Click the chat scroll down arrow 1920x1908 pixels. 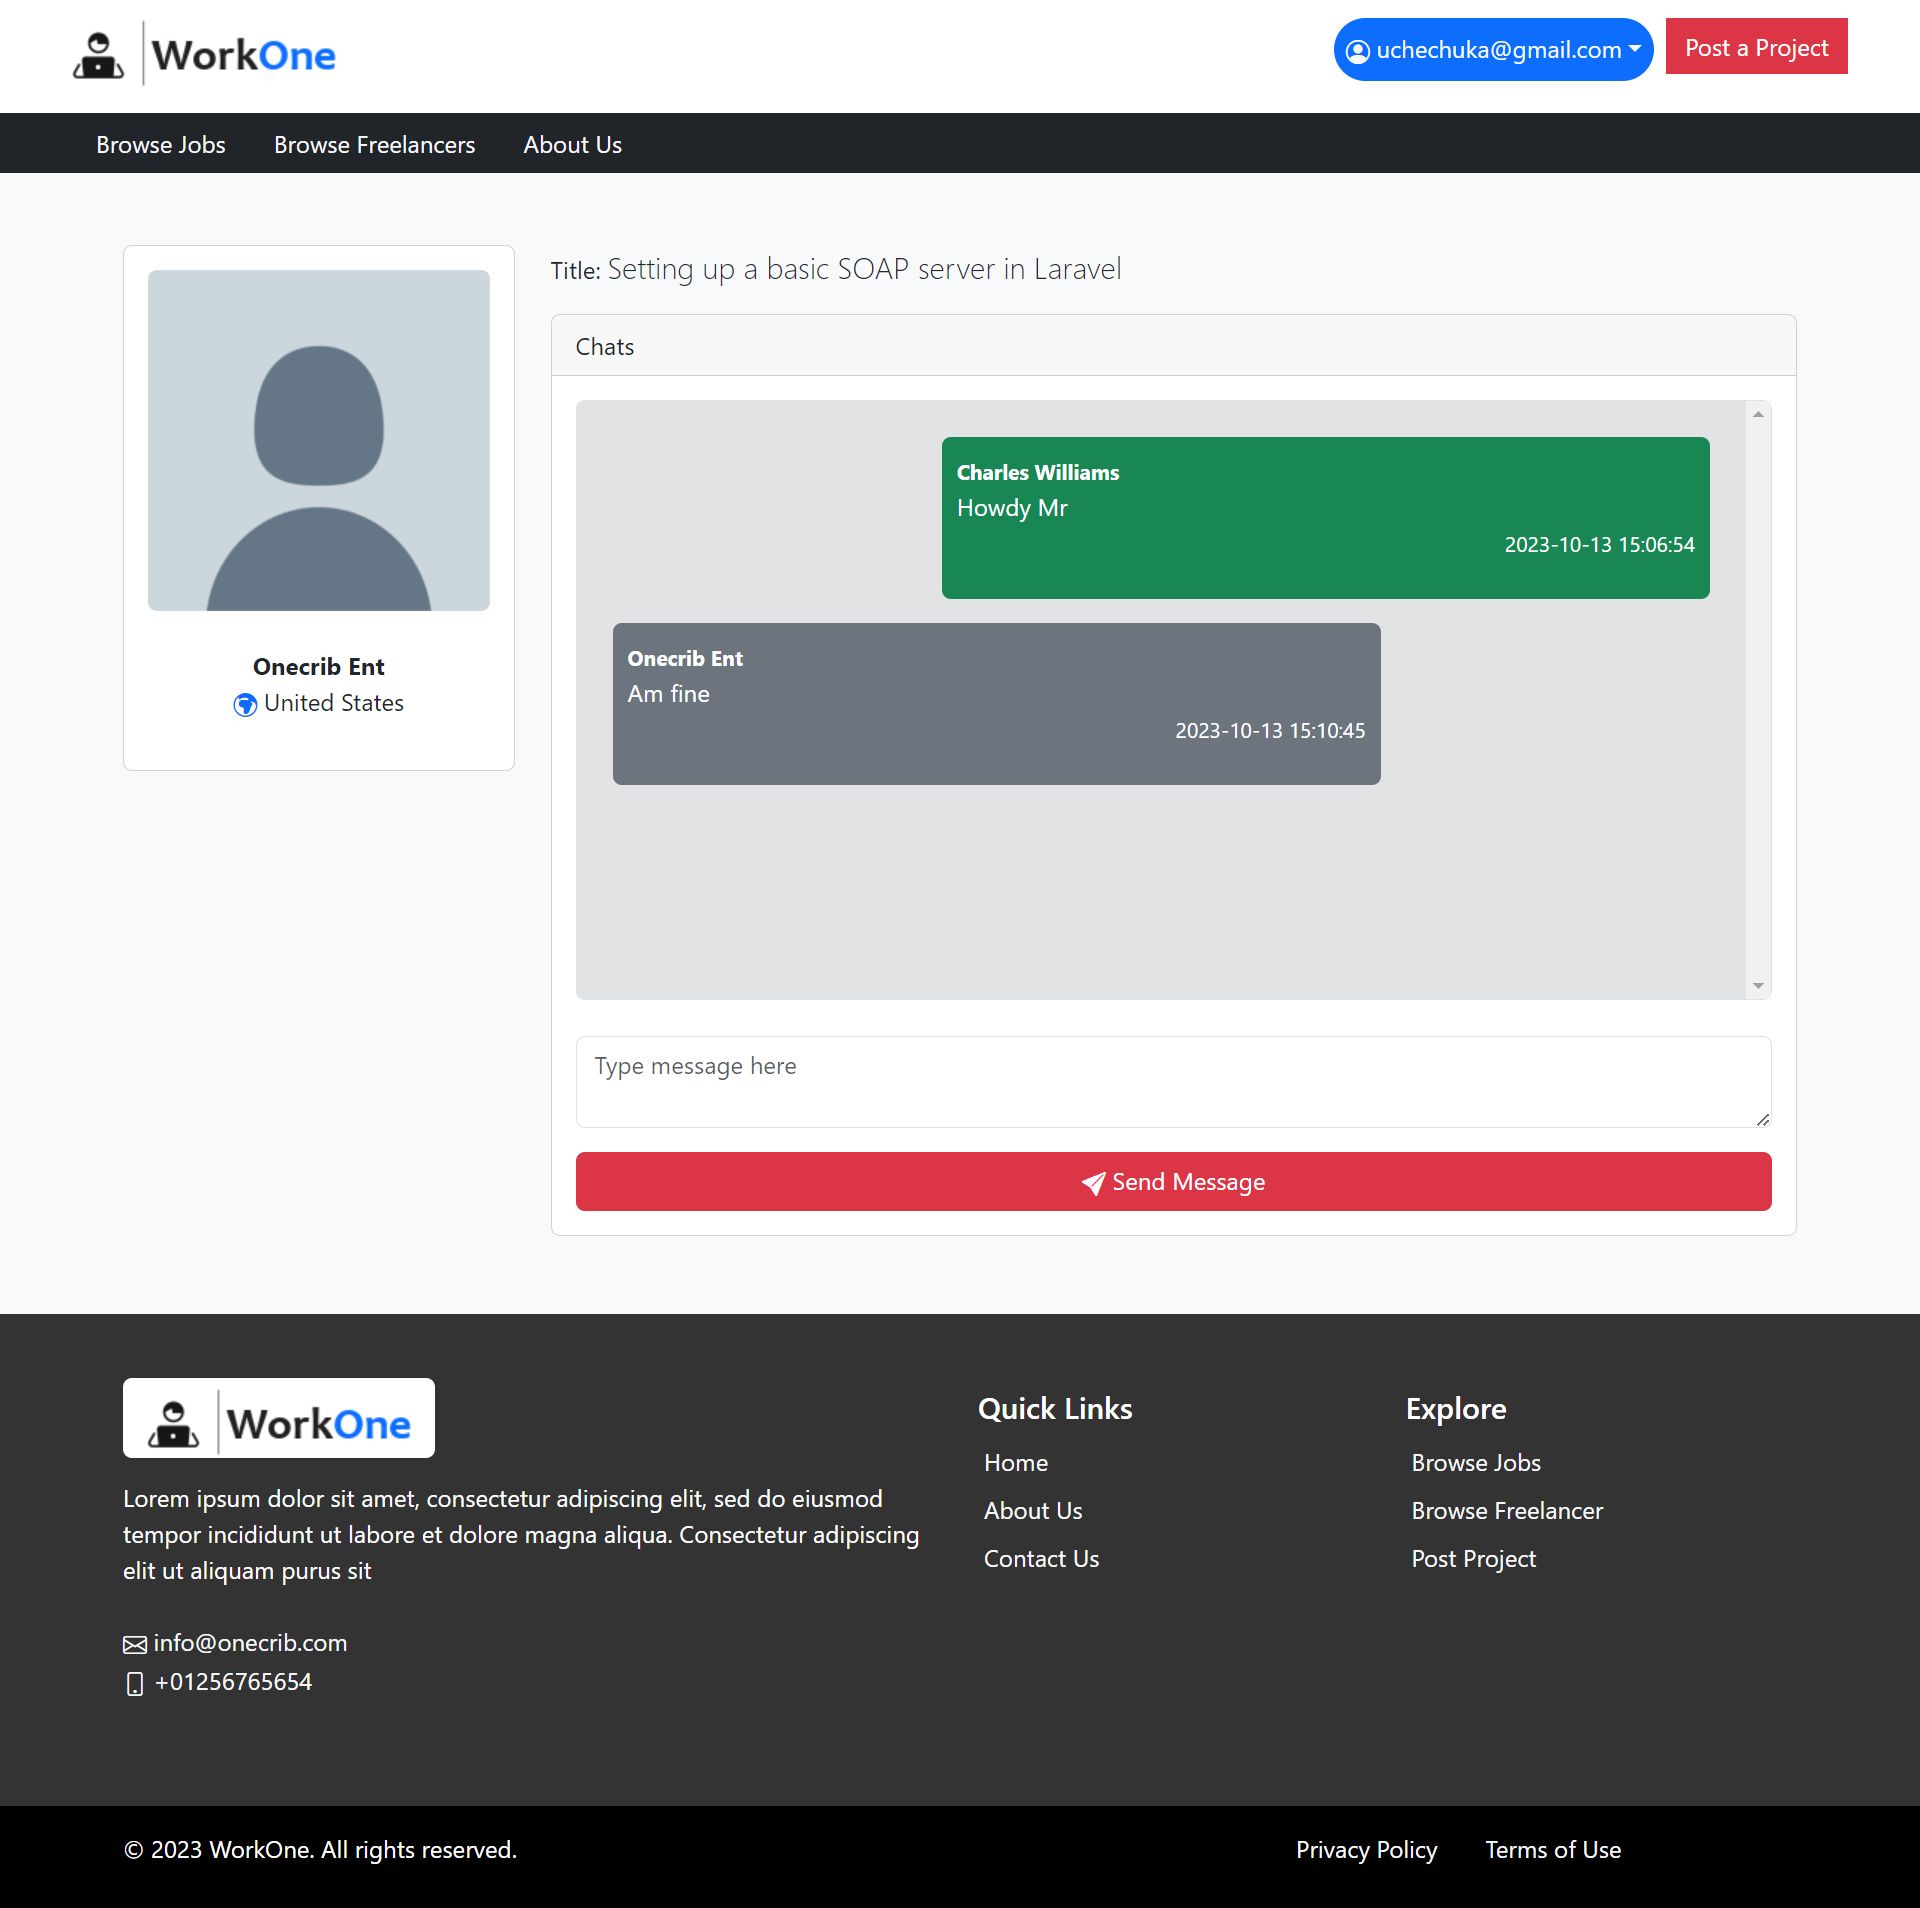[x=1758, y=986]
